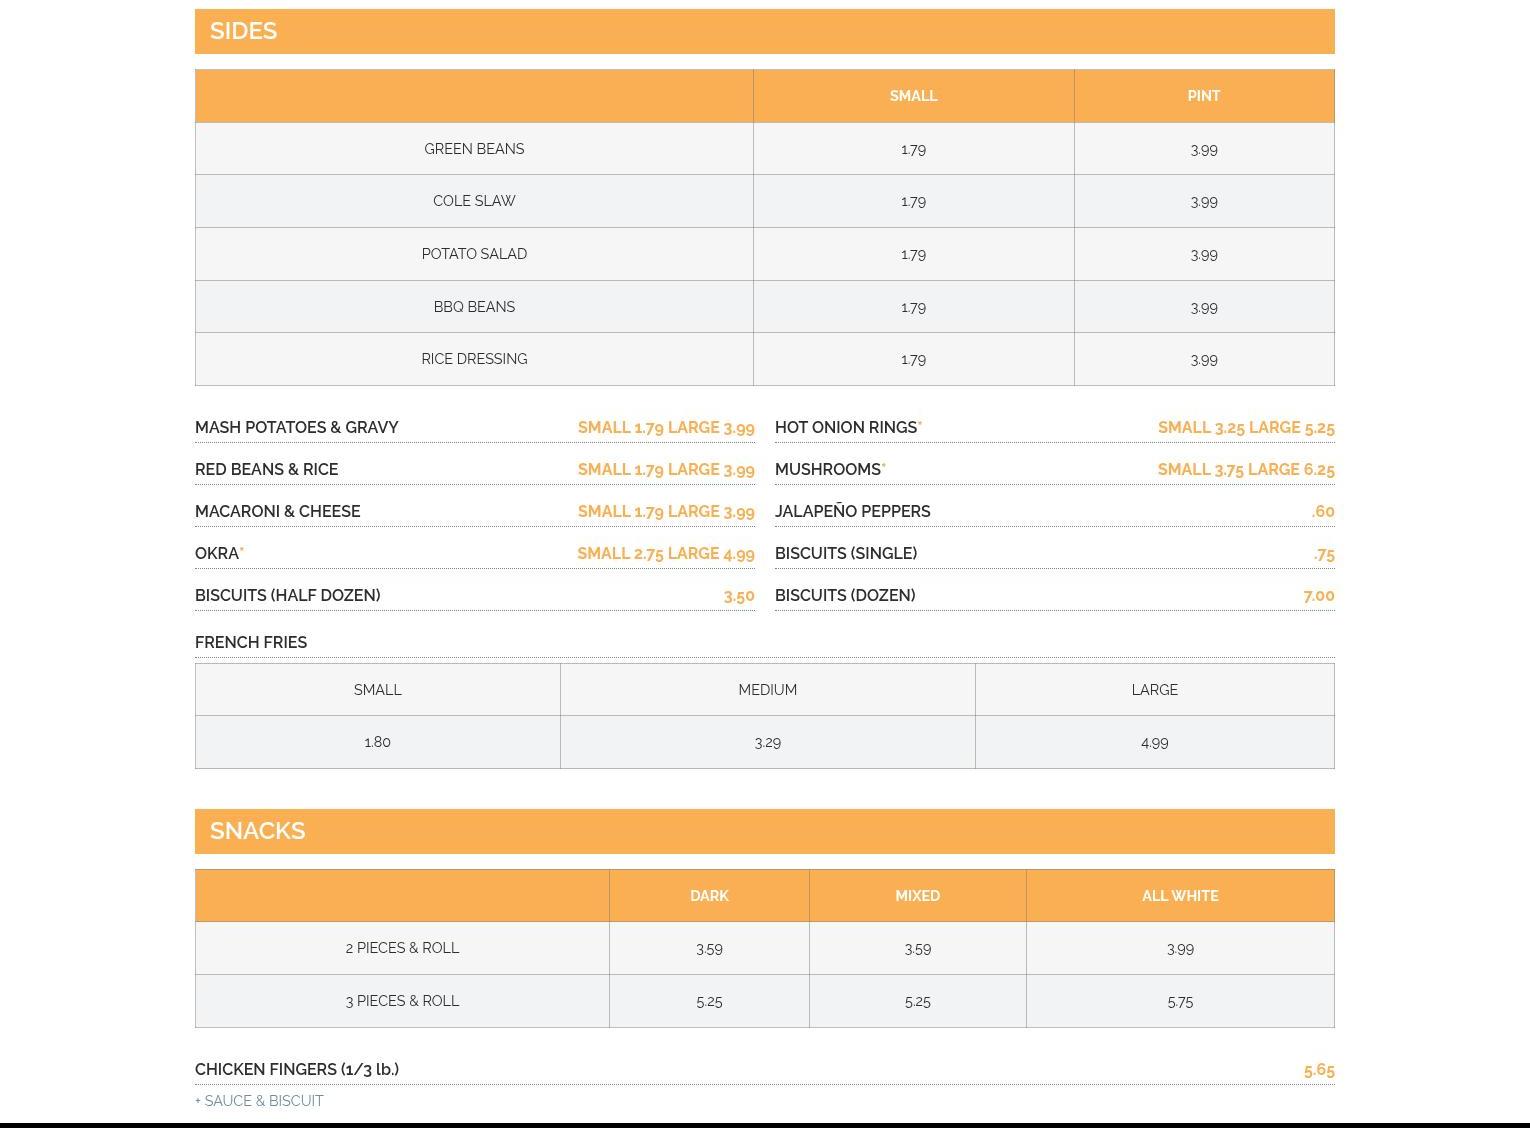Image resolution: width=1530 pixels, height=1128 pixels.
Task: Click the FRENCH FRIES heading
Action: pyautogui.click(x=251, y=643)
